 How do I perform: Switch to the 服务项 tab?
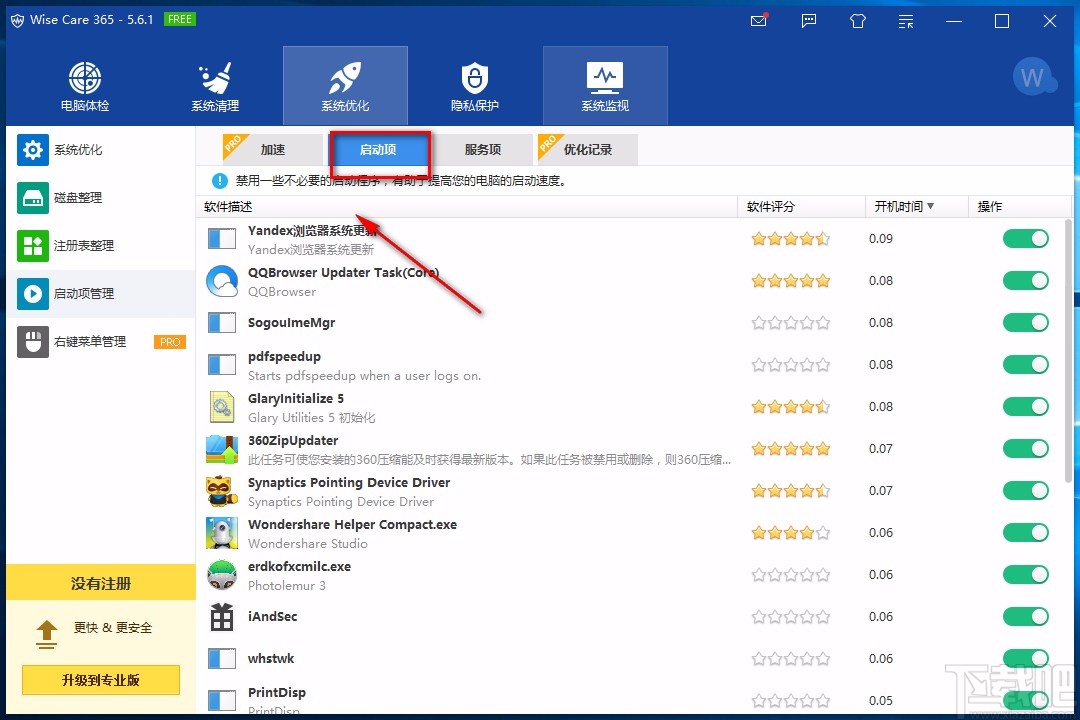click(483, 150)
